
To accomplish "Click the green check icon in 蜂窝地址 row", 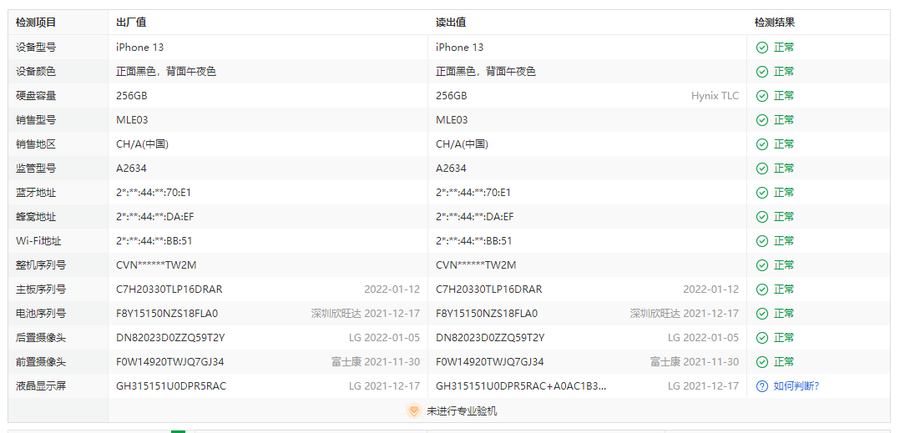I will (762, 216).
